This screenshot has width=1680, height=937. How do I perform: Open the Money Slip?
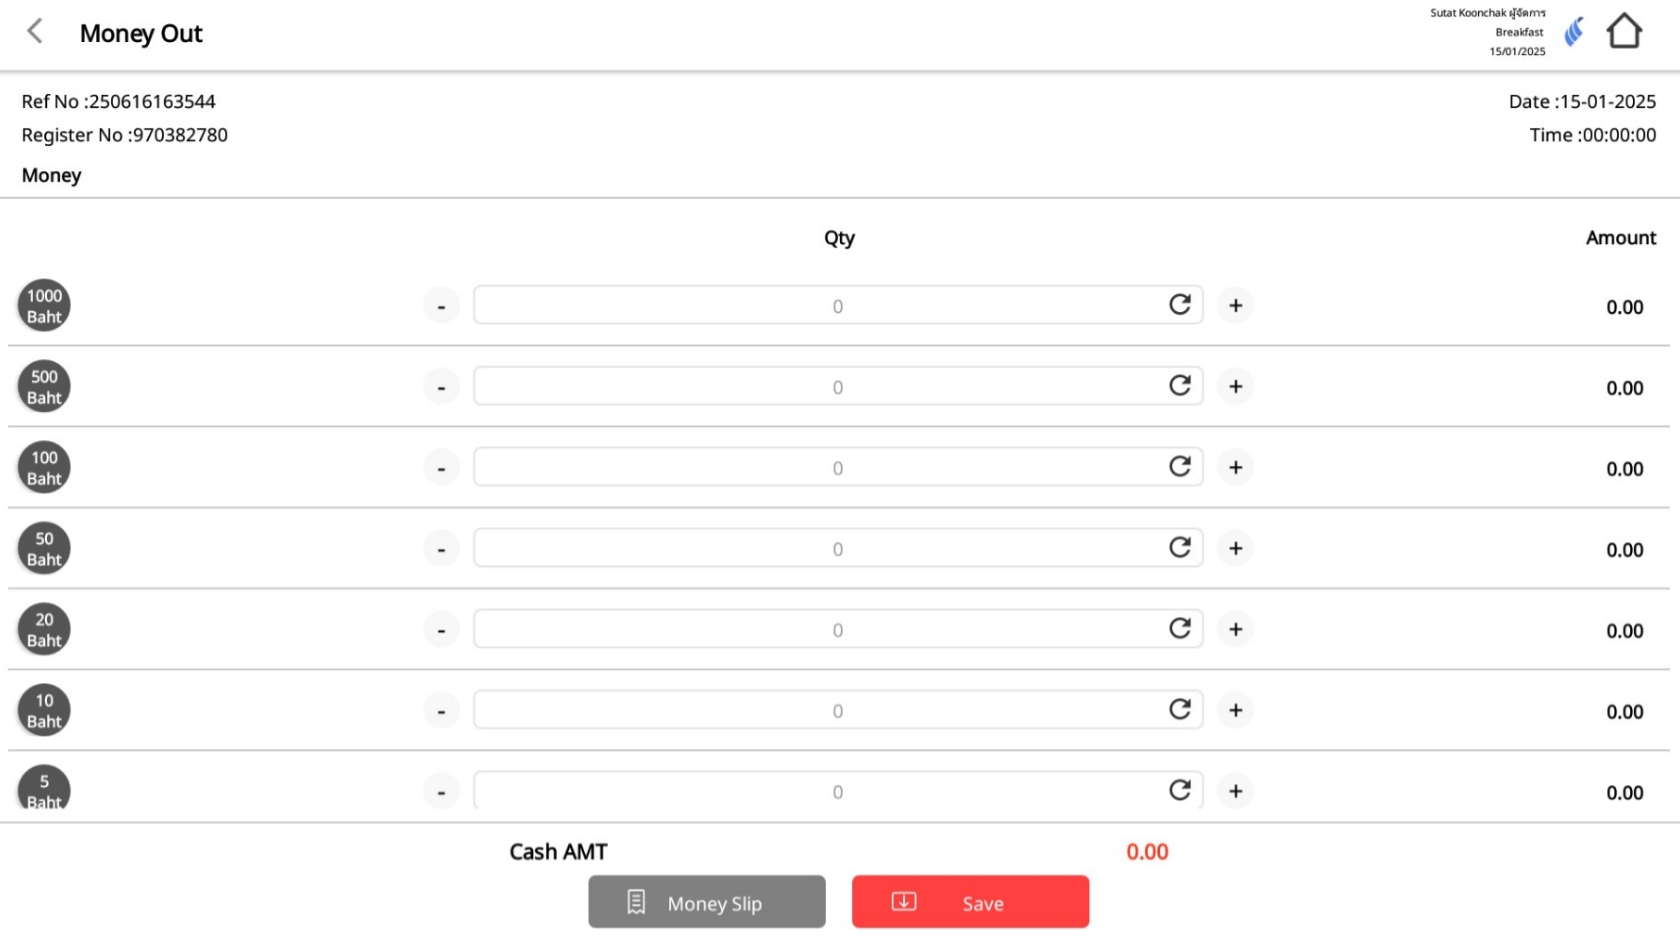pyautogui.click(x=706, y=902)
